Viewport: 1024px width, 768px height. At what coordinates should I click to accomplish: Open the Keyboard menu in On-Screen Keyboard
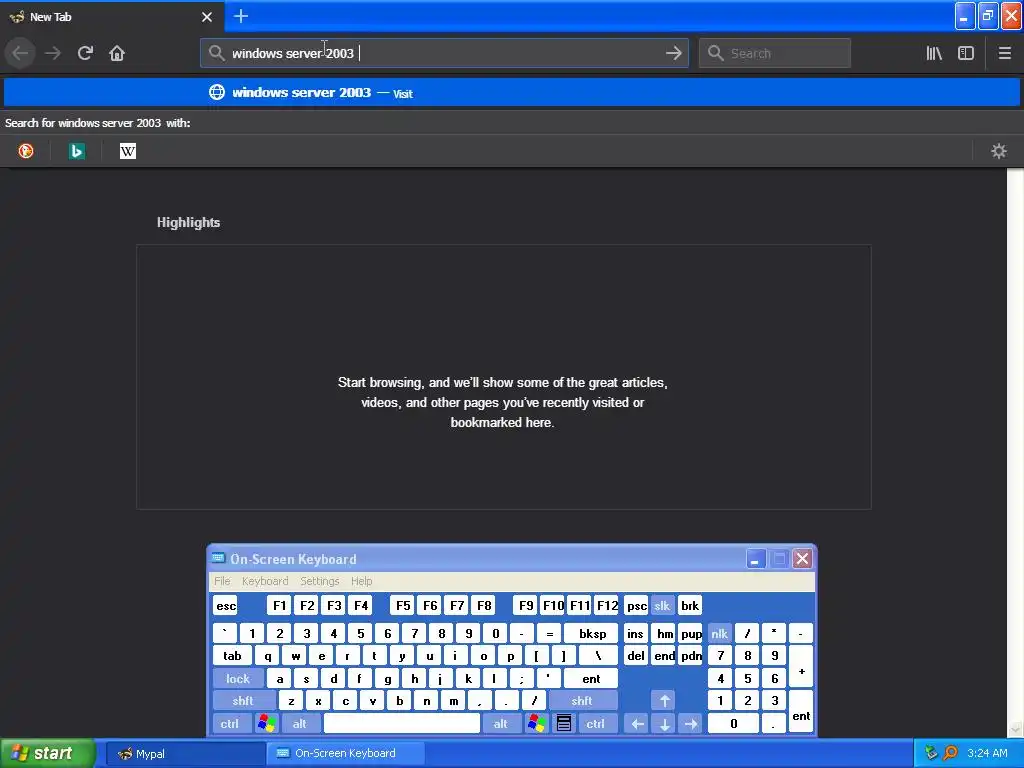pos(264,581)
